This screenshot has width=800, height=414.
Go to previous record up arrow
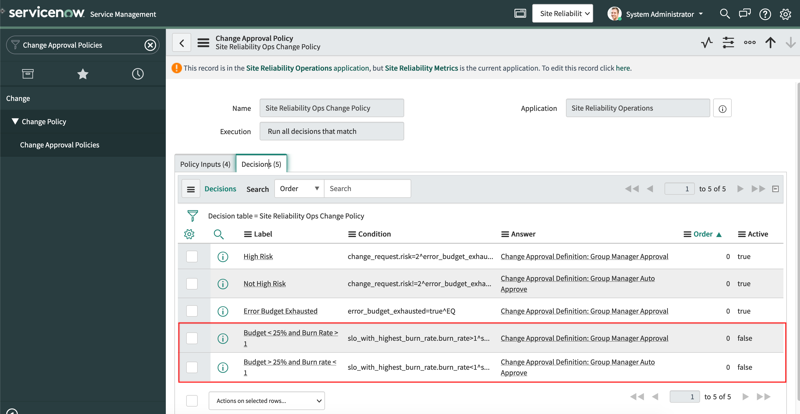point(770,43)
